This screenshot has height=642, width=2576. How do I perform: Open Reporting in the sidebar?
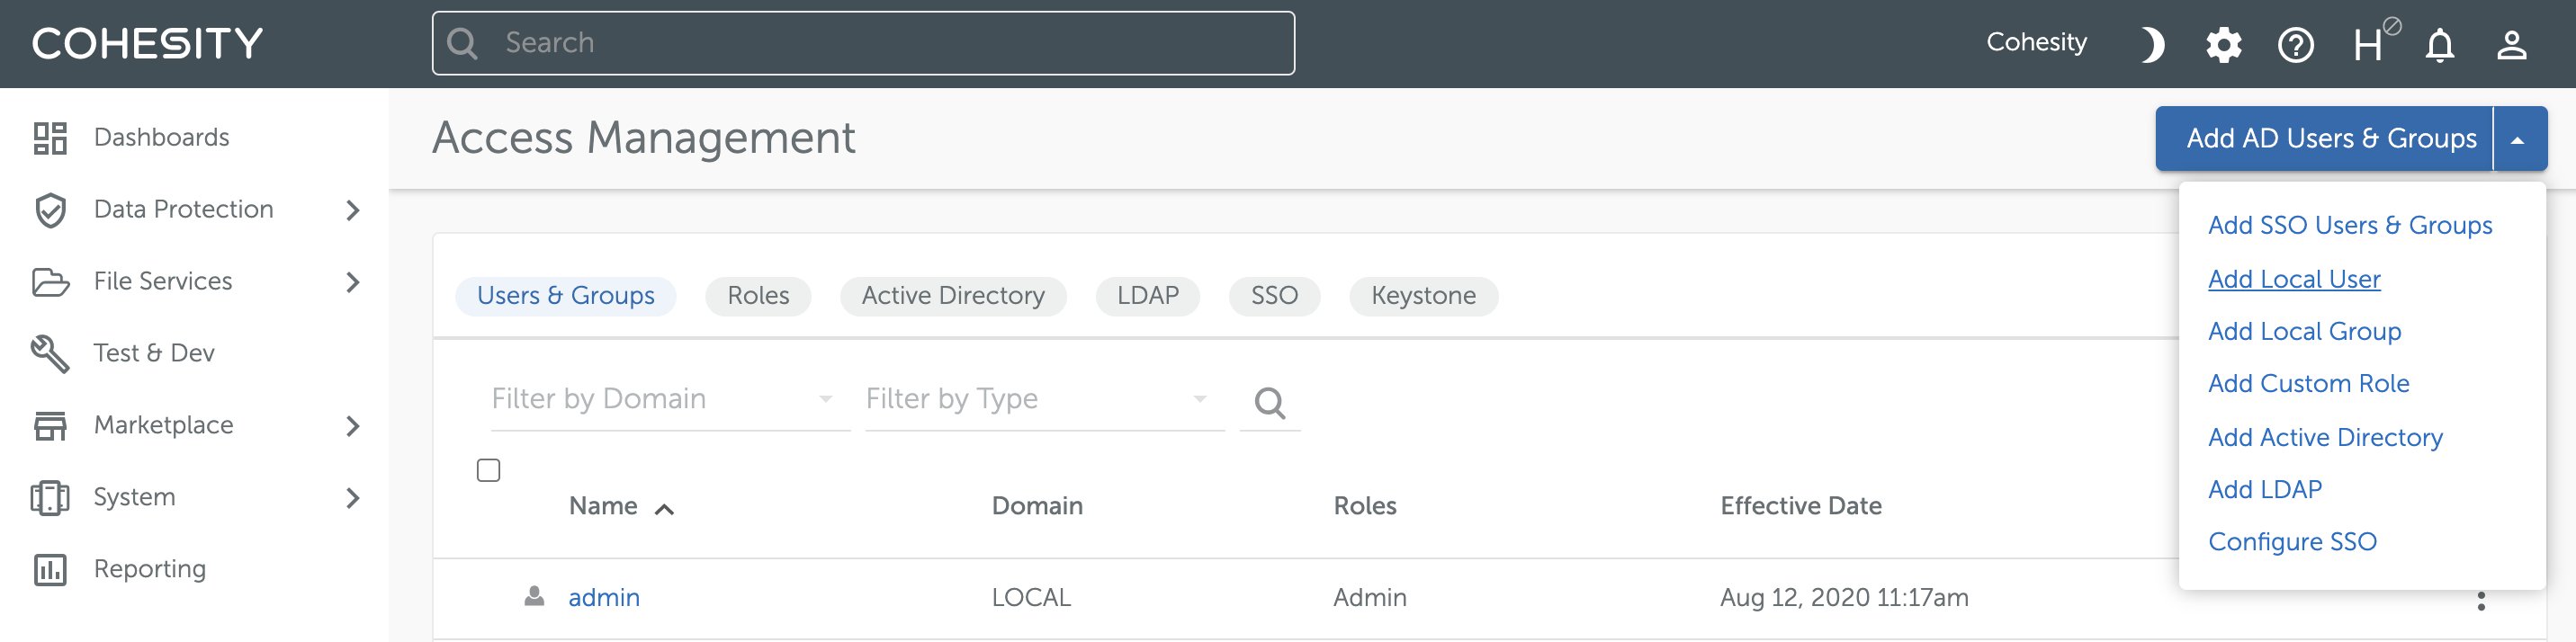[150, 570]
